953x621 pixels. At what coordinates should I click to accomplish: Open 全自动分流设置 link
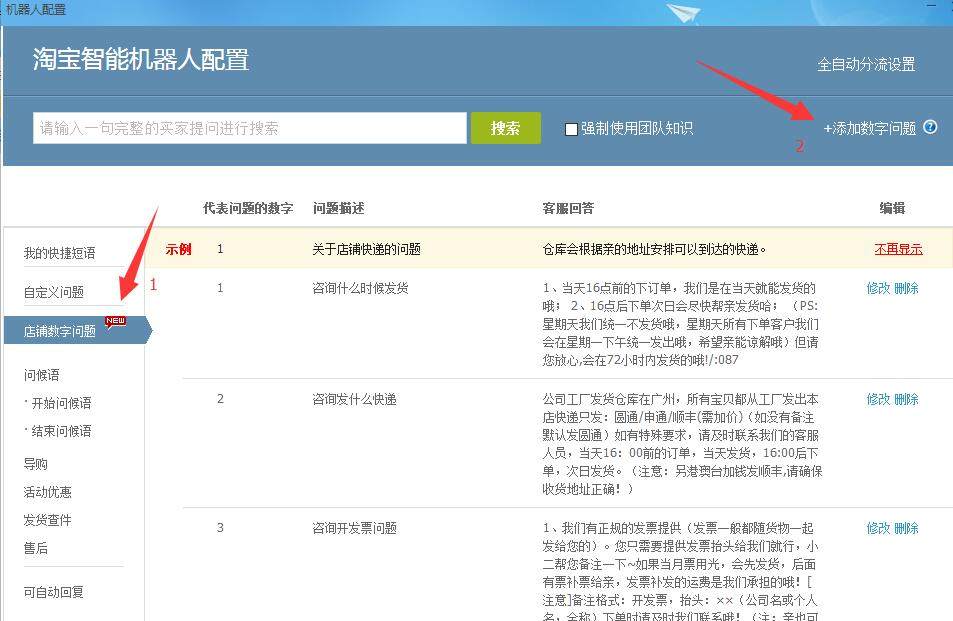click(x=866, y=64)
